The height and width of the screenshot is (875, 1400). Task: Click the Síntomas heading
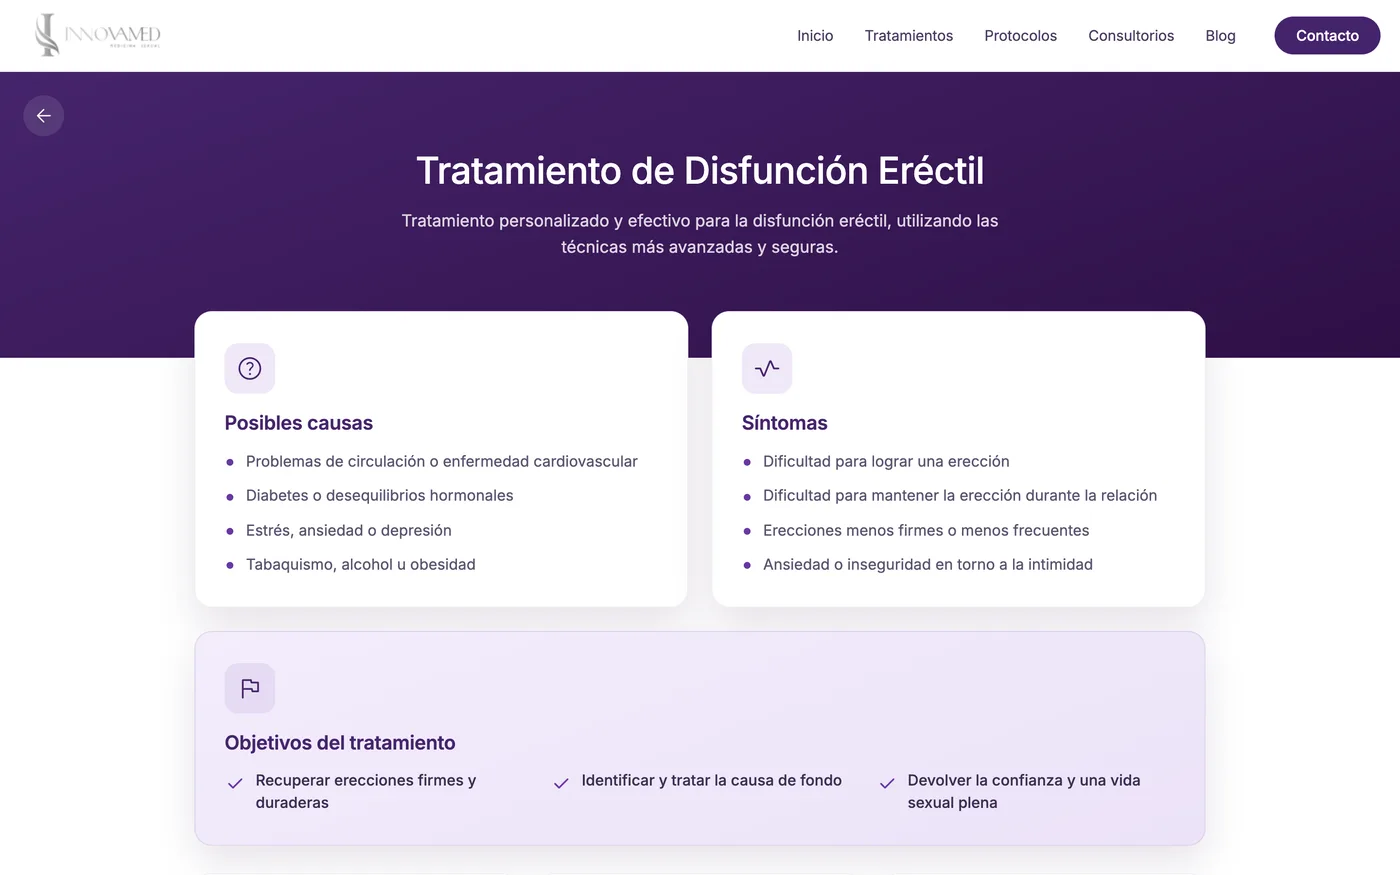(x=785, y=423)
